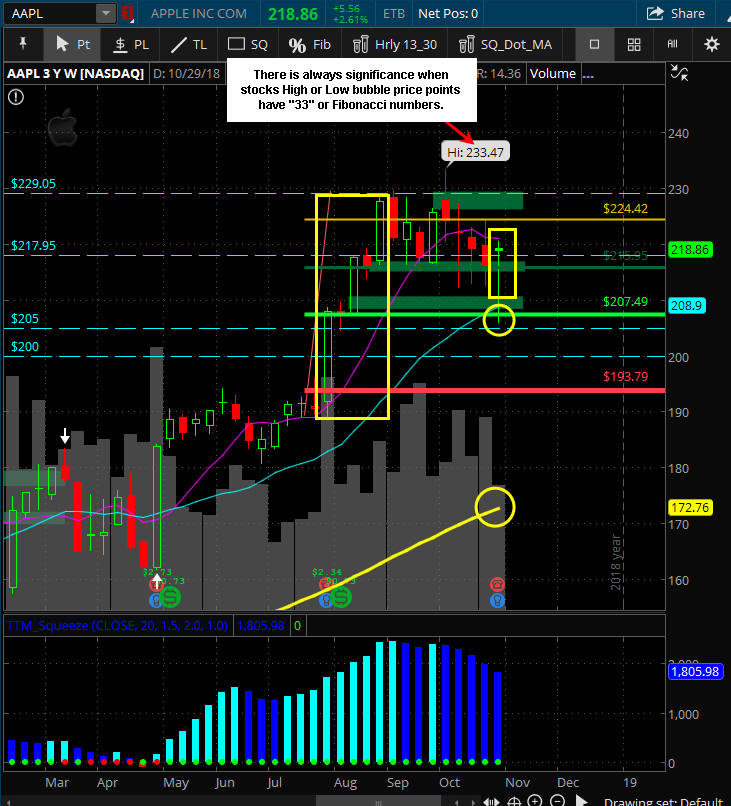The height and width of the screenshot is (806, 731).
Task: Expand the Drawing set: Default menu
Action: pyautogui.click(x=663, y=801)
